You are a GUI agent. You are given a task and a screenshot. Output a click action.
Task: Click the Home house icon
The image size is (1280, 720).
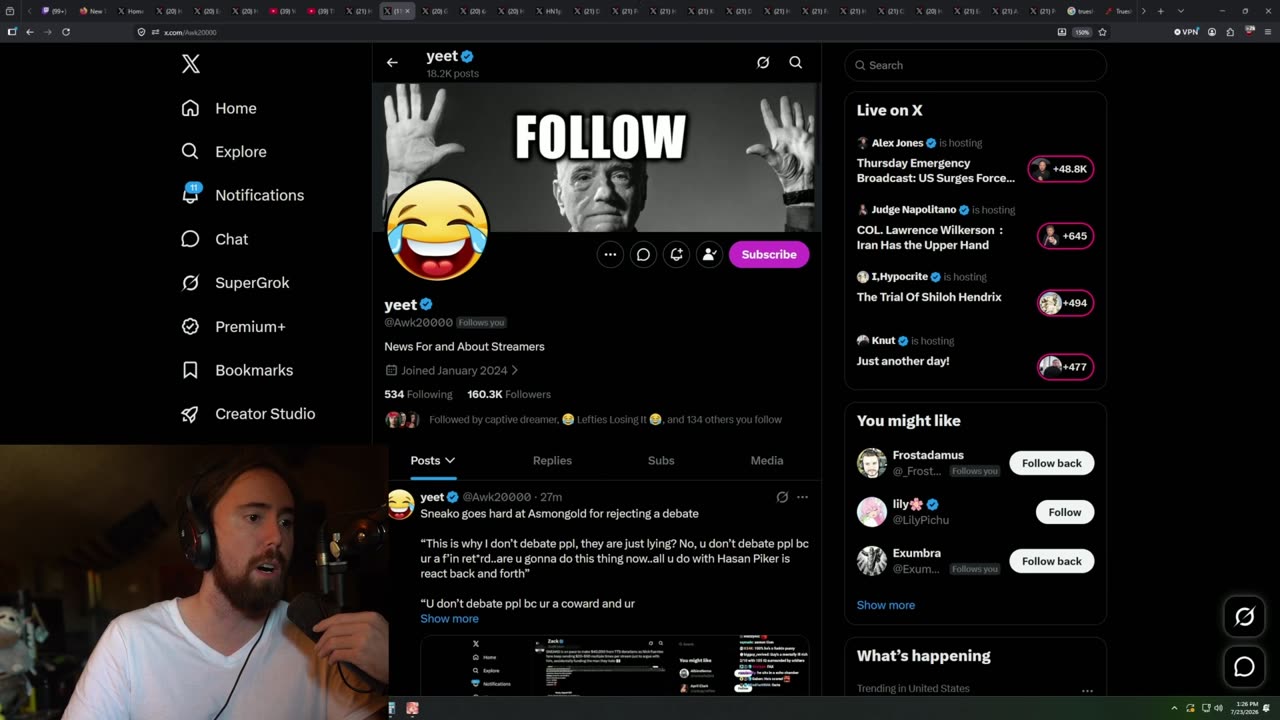pos(190,108)
